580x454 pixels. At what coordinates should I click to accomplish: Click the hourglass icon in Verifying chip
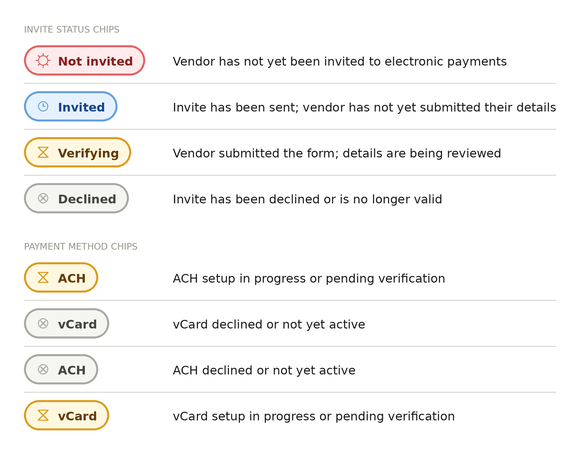tap(43, 152)
